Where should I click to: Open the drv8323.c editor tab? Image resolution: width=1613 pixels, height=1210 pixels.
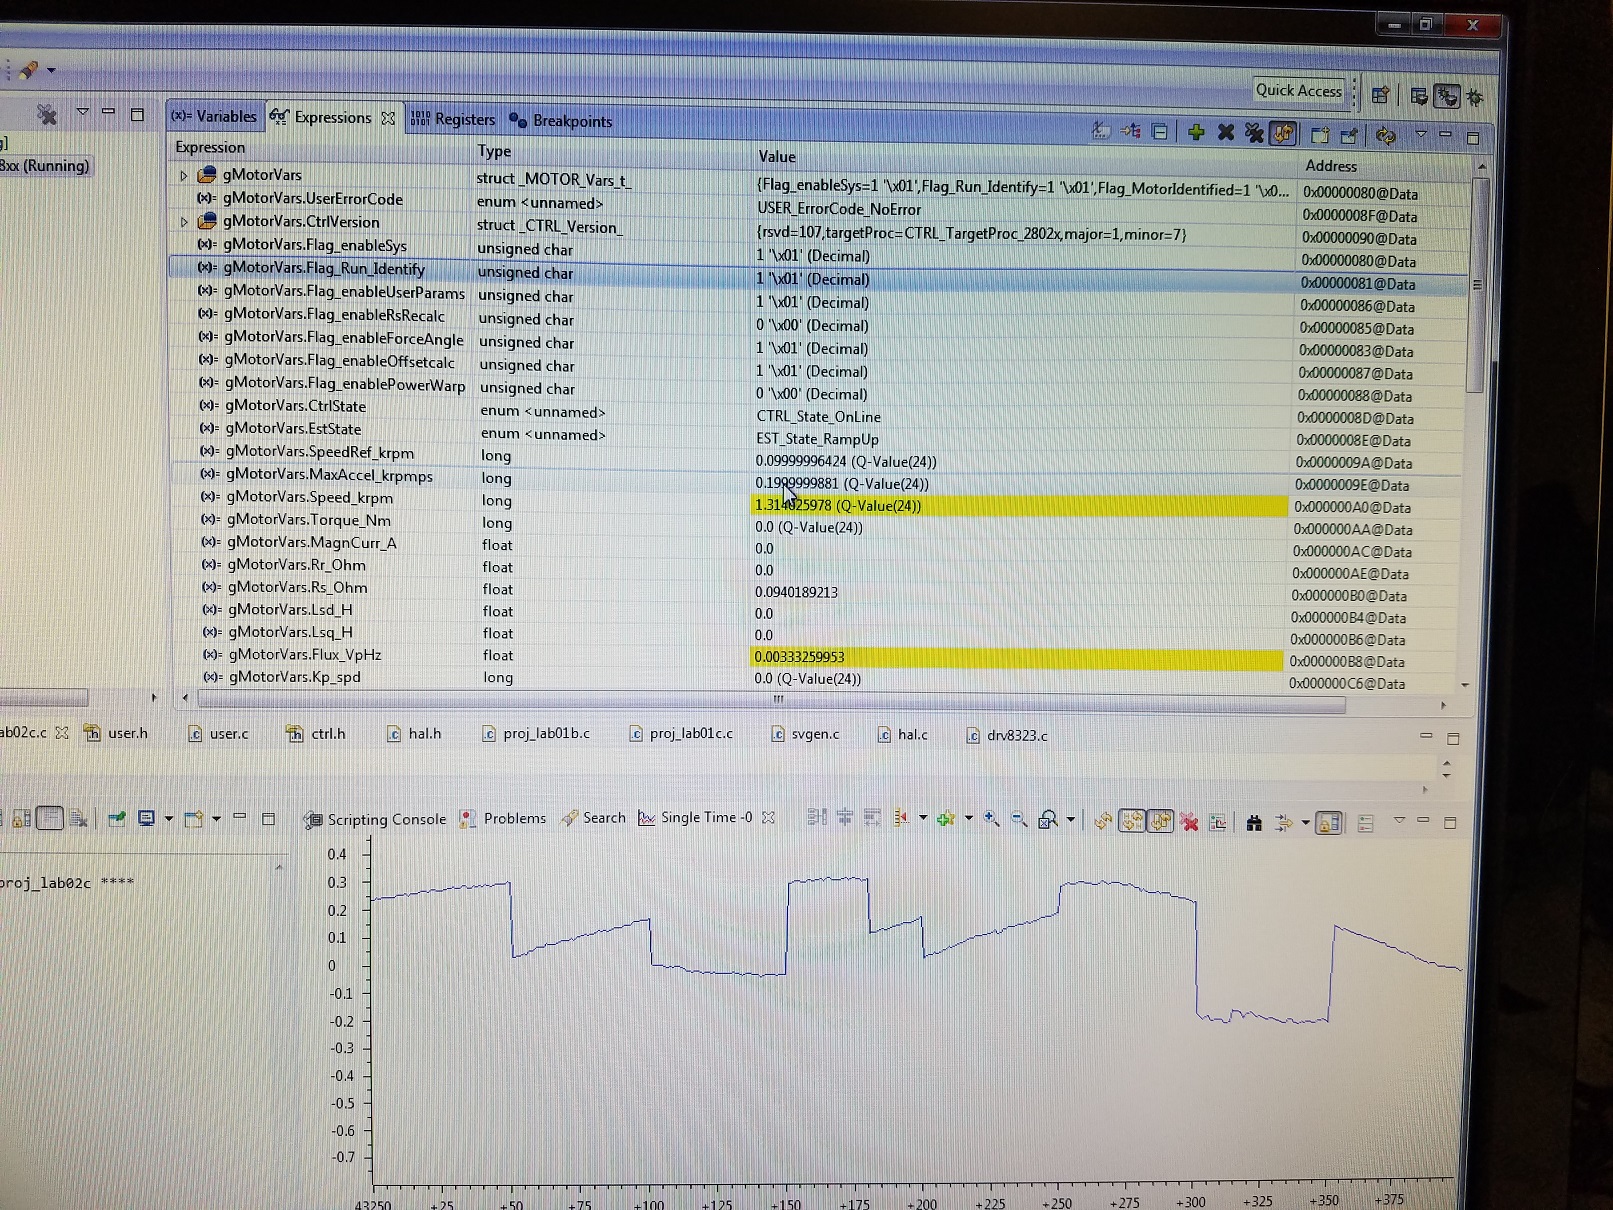point(1007,736)
